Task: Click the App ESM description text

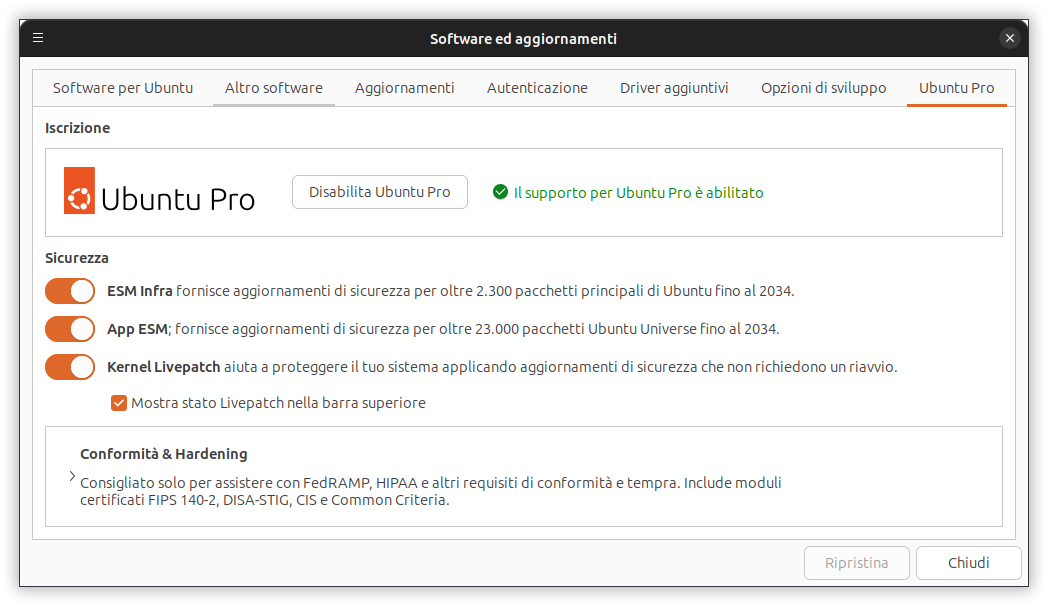Action: [443, 329]
